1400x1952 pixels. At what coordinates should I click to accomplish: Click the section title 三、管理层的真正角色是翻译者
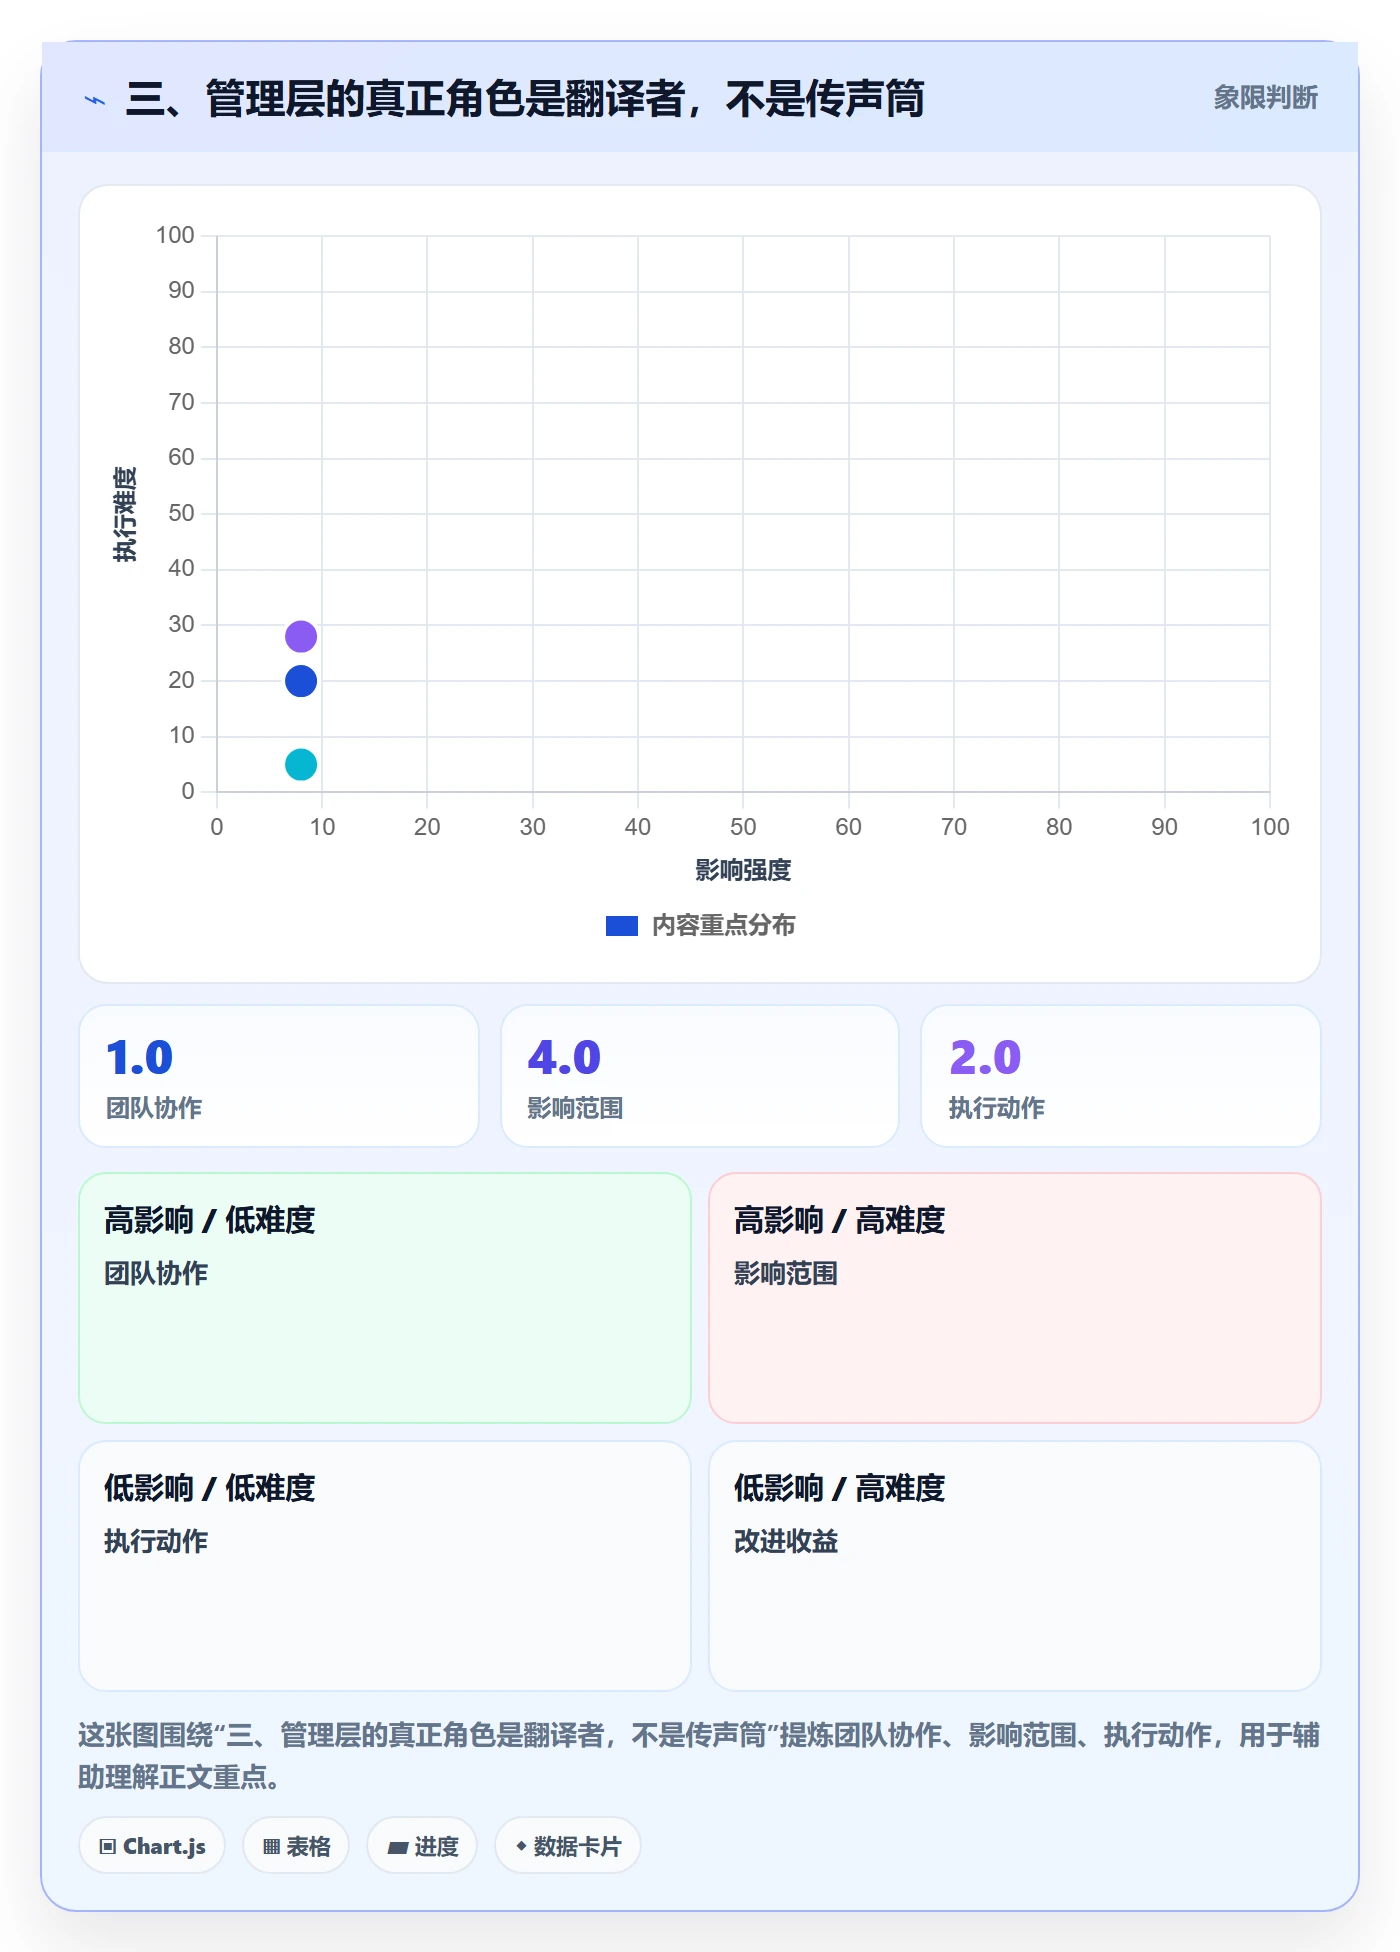click(525, 99)
